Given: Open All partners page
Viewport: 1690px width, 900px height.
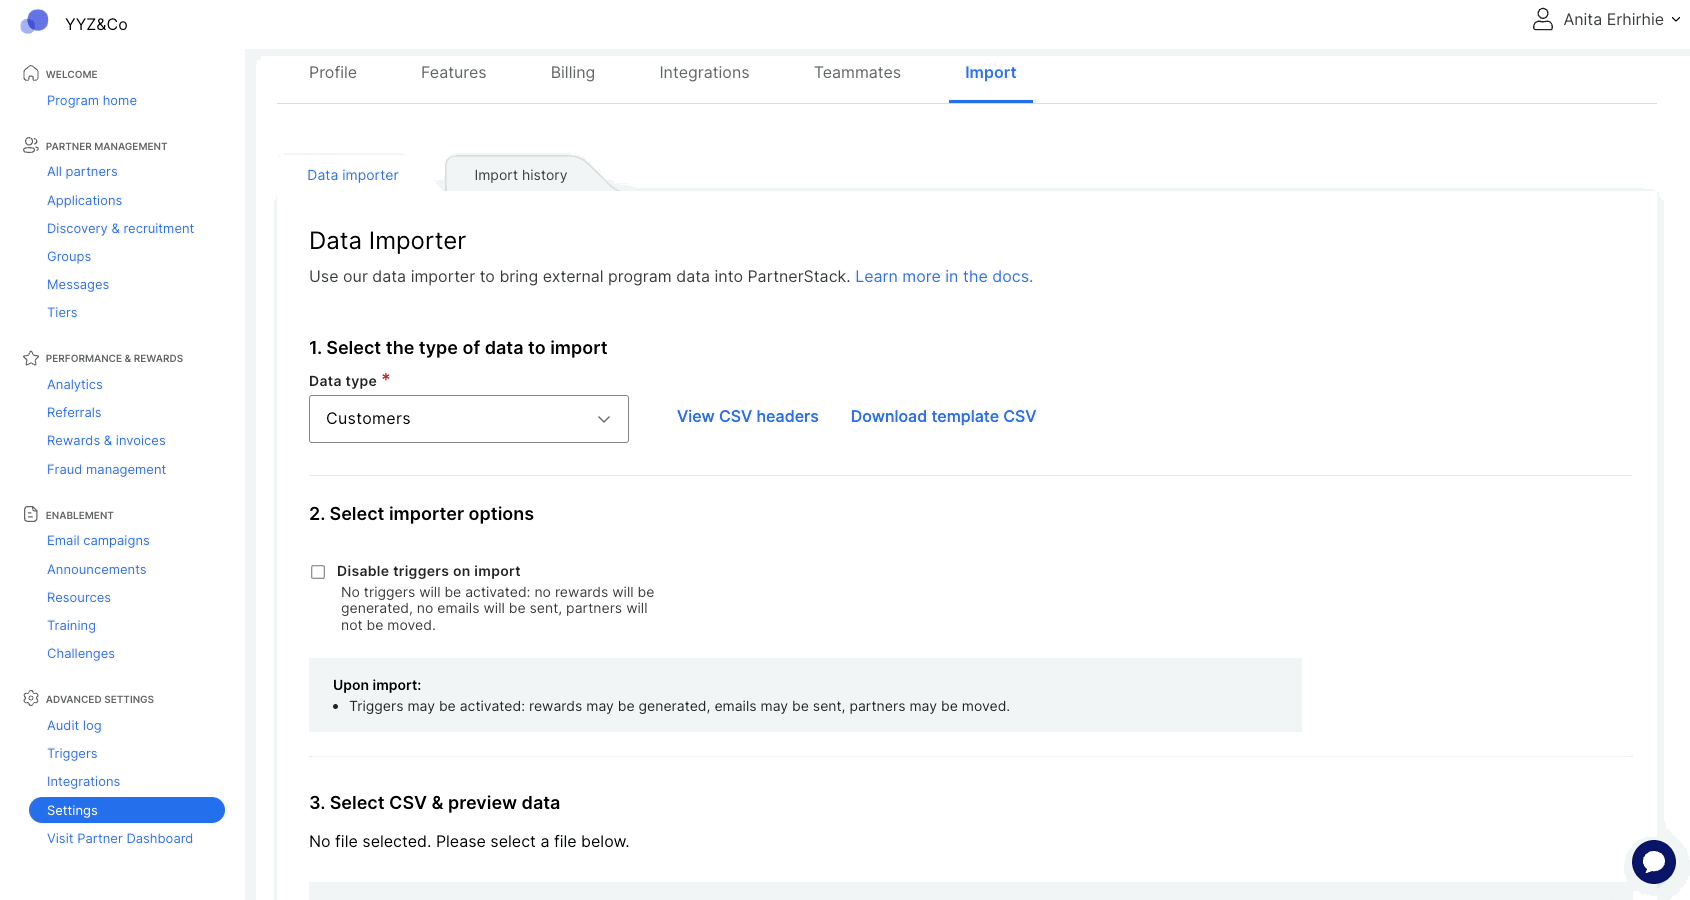Looking at the screenshot, I should point(82,172).
